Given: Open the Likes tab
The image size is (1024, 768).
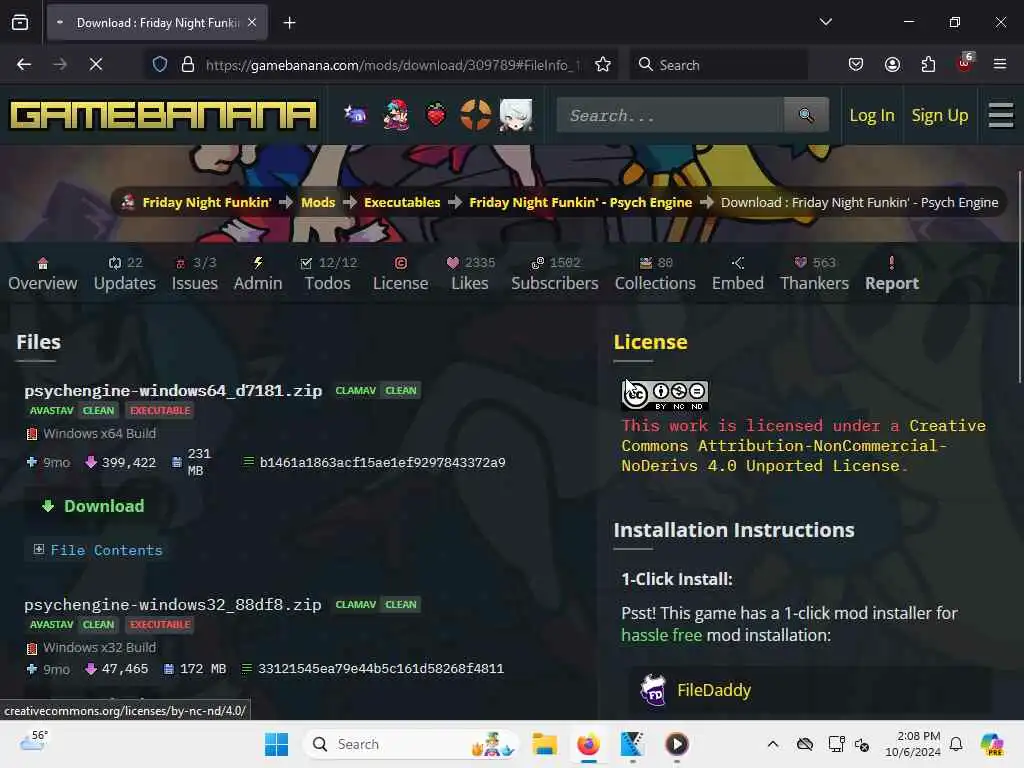Looking at the screenshot, I should click(x=470, y=274).
